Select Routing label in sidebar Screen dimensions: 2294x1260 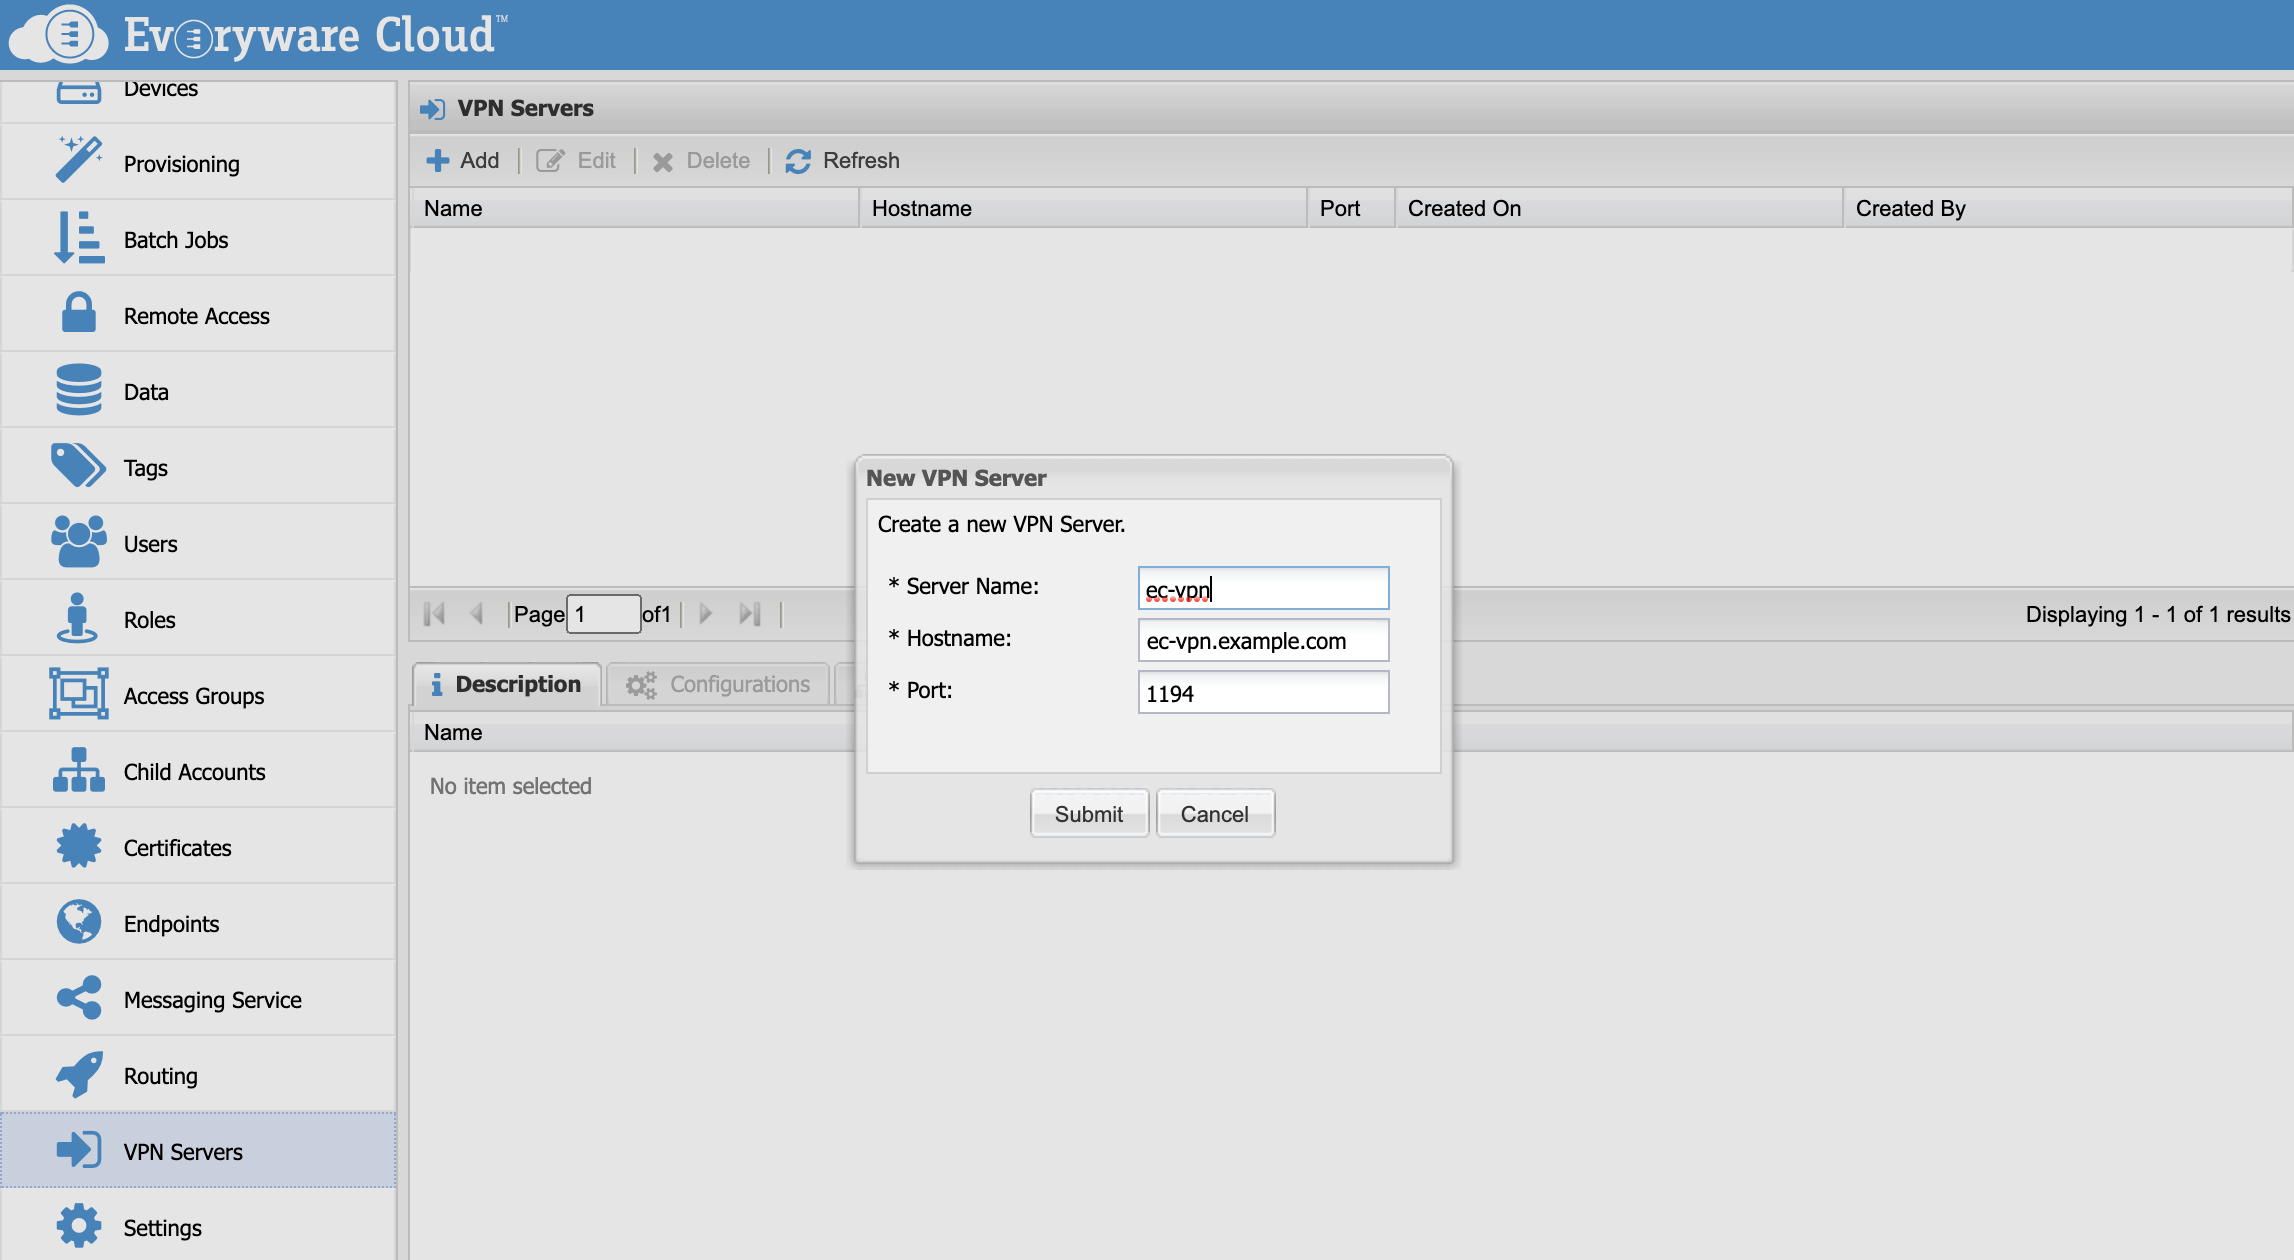click(x=161, y=1076)
